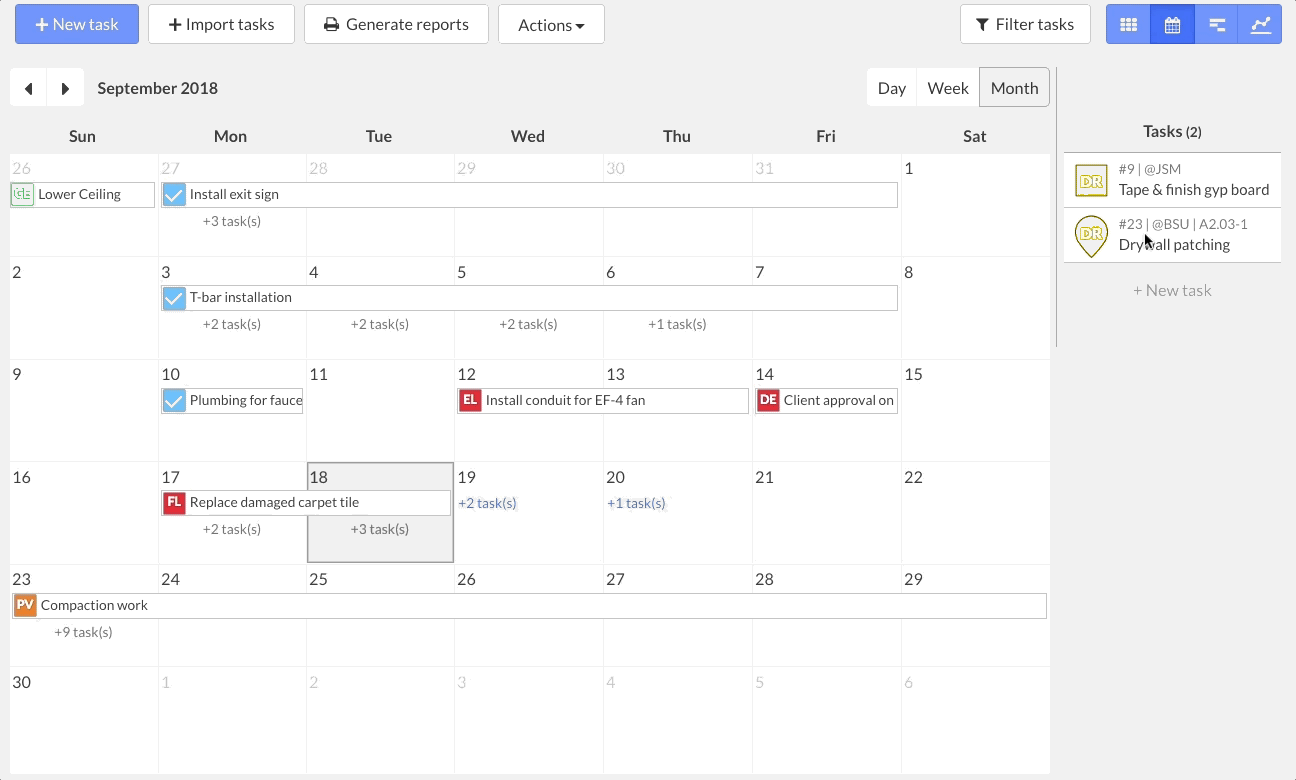This screenshot has height=780, width=1296.
Task: Expand +1 task(s) on September 6
Action: (x=677, y=324)
